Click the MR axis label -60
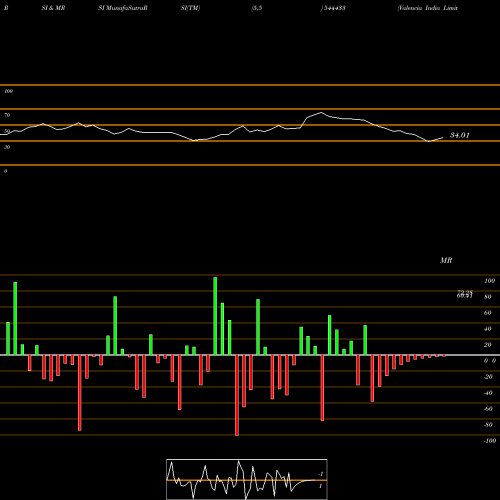The image size is (500, 500). pos(488,409)
